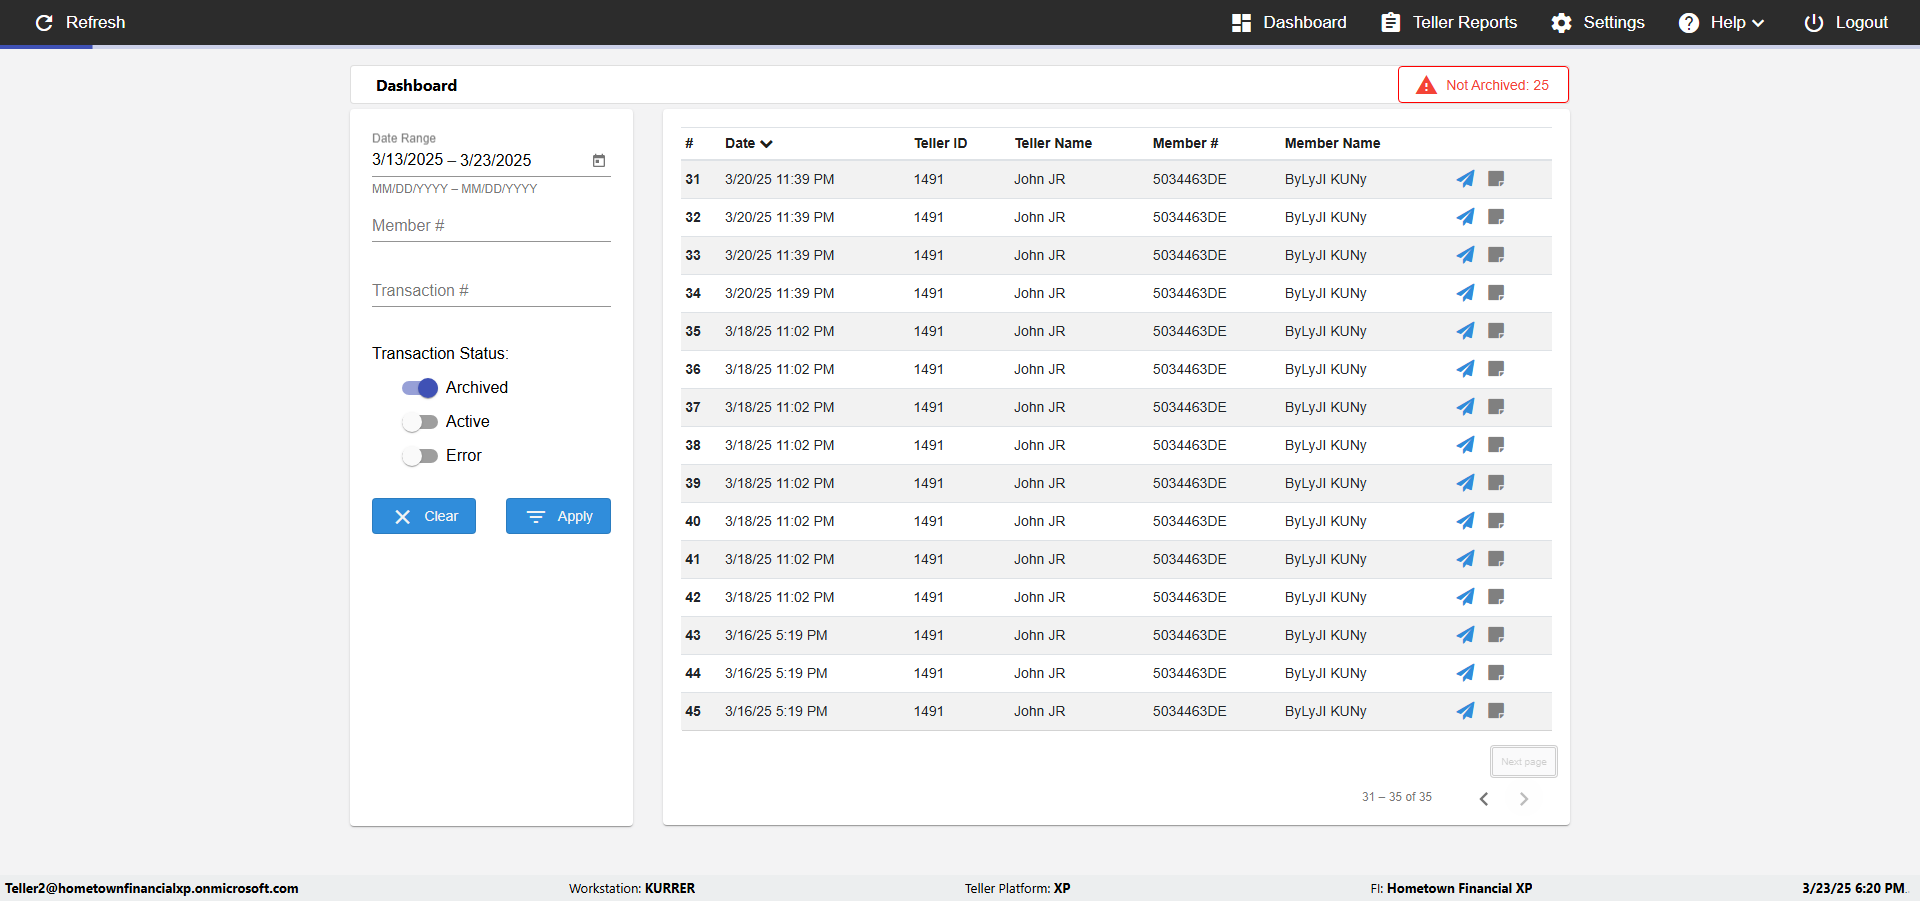Open the note icon in row 41
1920x901 pixels.
1496,559
